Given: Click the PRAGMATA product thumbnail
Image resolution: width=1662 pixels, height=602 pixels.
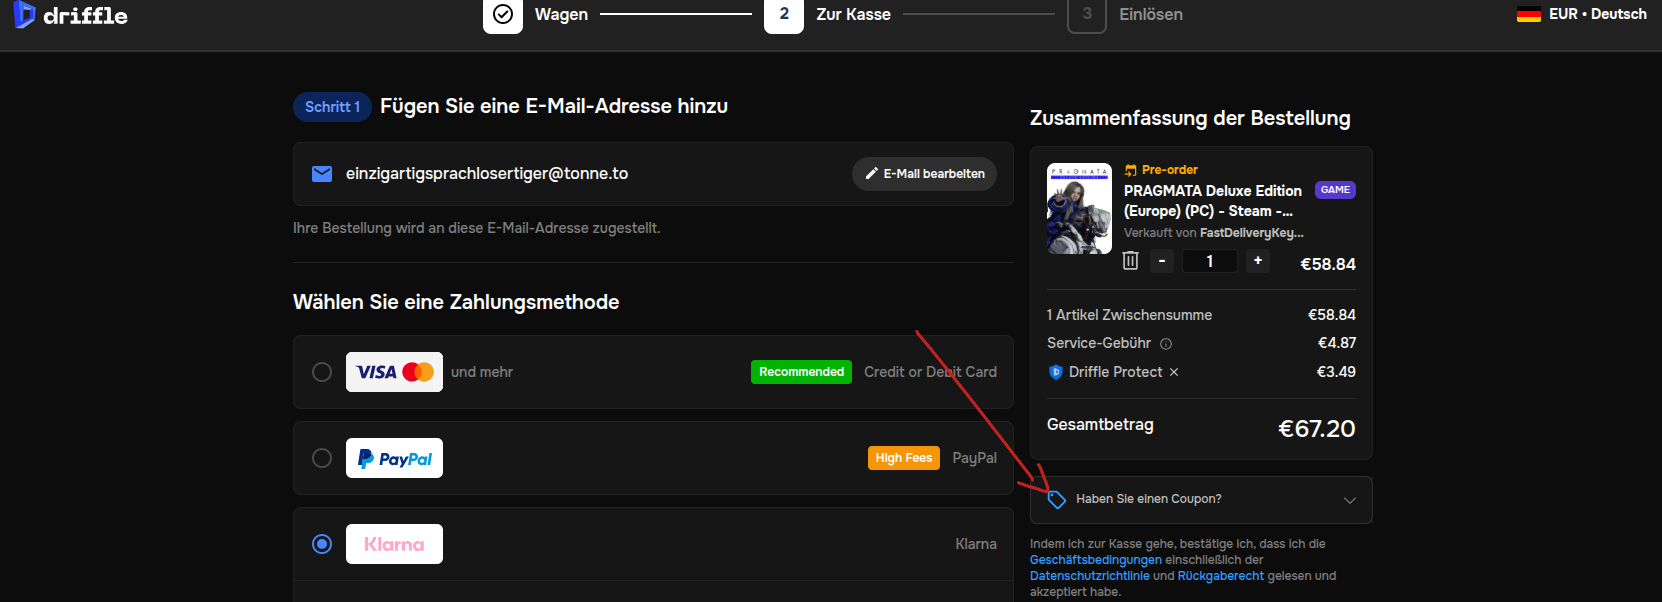Looking at the screenshot, I should (1079, 208).
